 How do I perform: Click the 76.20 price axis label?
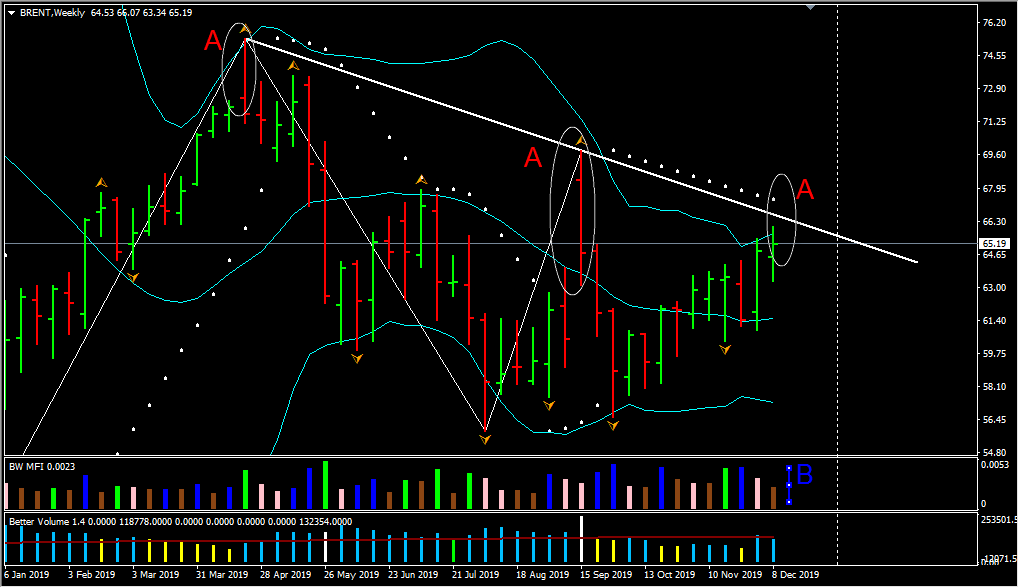pyautogui.click(x=994, y=23)
